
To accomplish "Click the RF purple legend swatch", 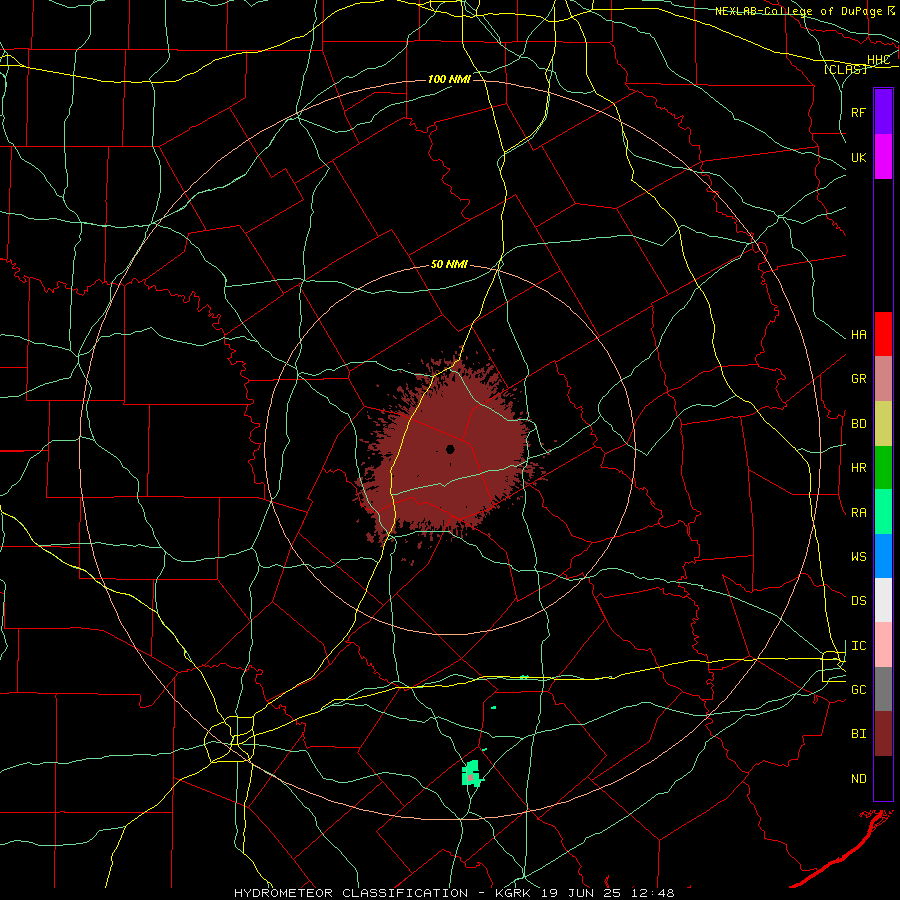I will pyautogui.click(x=883, y=112).
